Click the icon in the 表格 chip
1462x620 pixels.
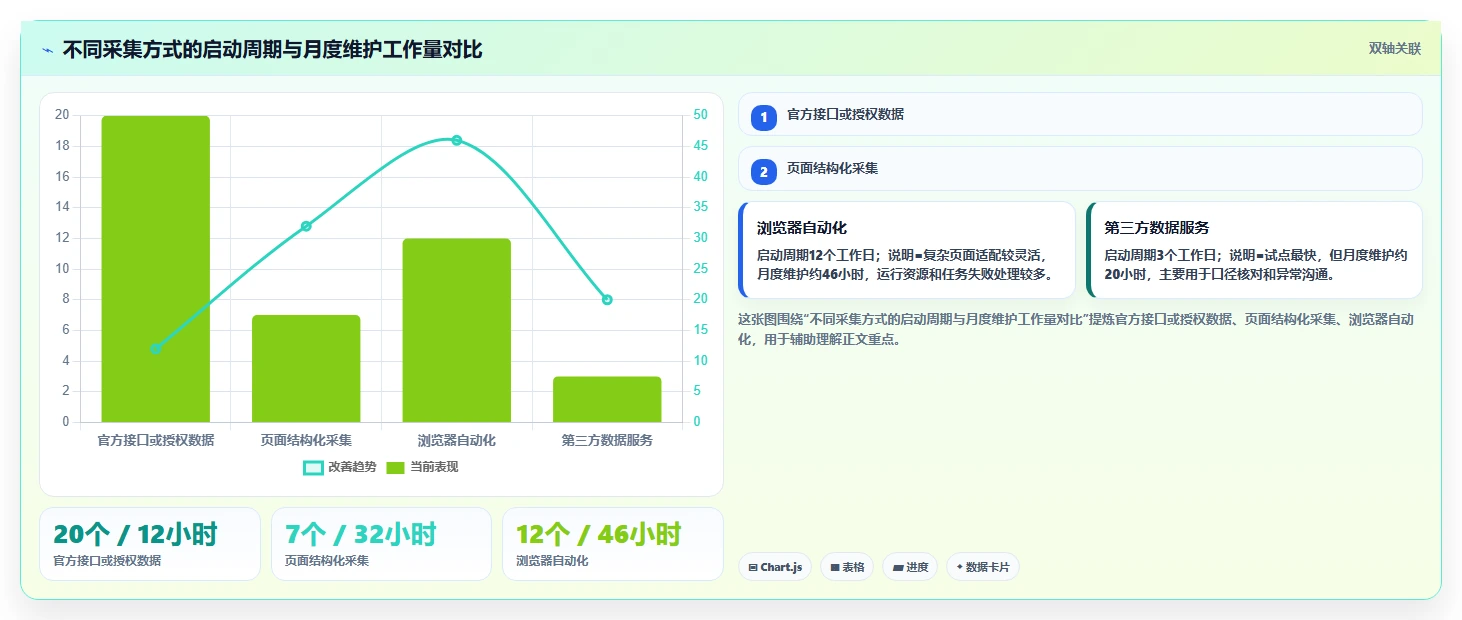pos(835,567)
